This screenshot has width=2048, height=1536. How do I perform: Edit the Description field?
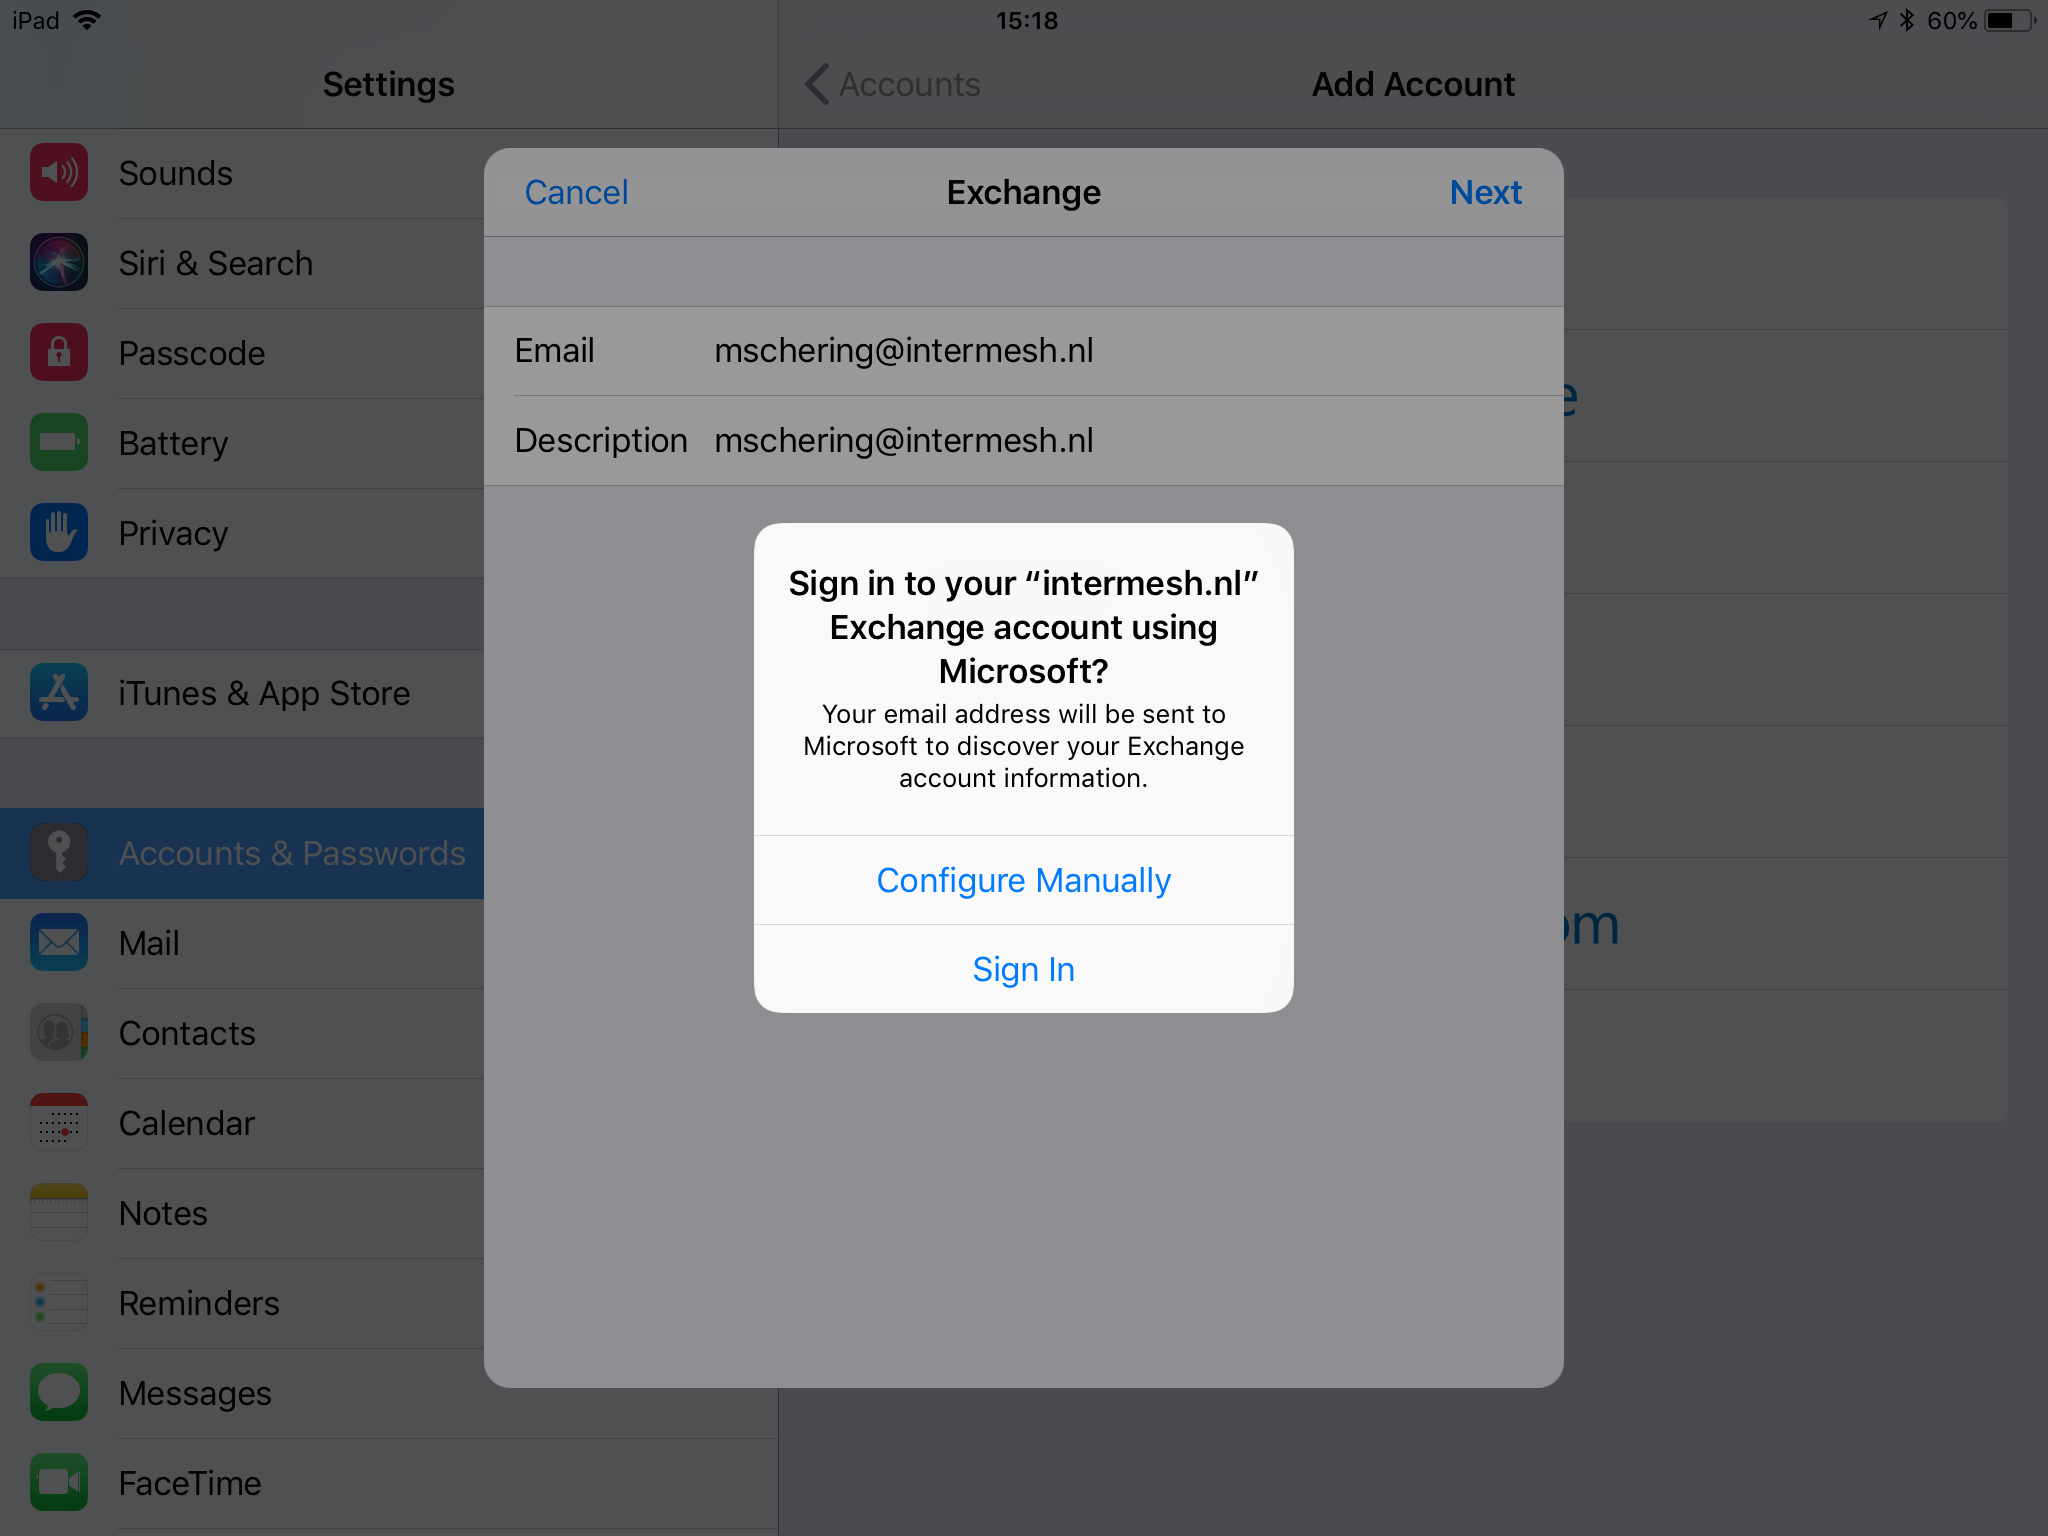coord(1024,441)
